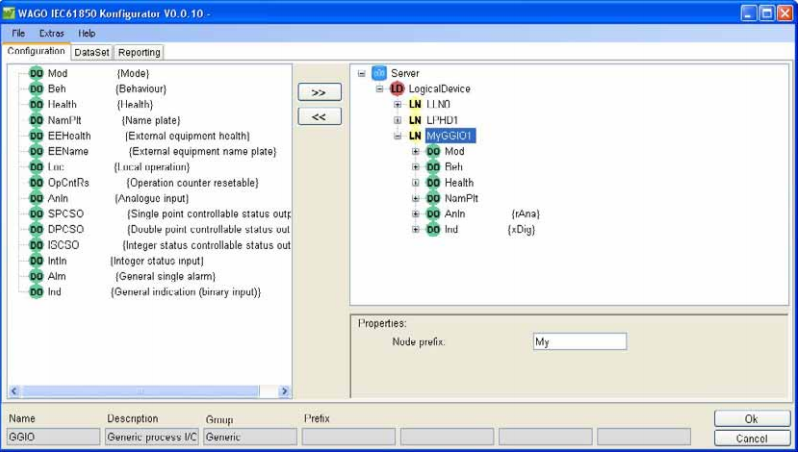Screen dimensions: 798x453
Task: Switch to the Configuration tab
Action: click(36, 51)
